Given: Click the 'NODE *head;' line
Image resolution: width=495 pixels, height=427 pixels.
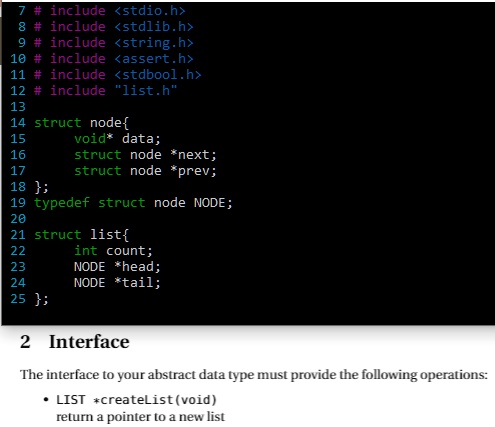Looking at the screenshot, I should [x=117, y=267].
